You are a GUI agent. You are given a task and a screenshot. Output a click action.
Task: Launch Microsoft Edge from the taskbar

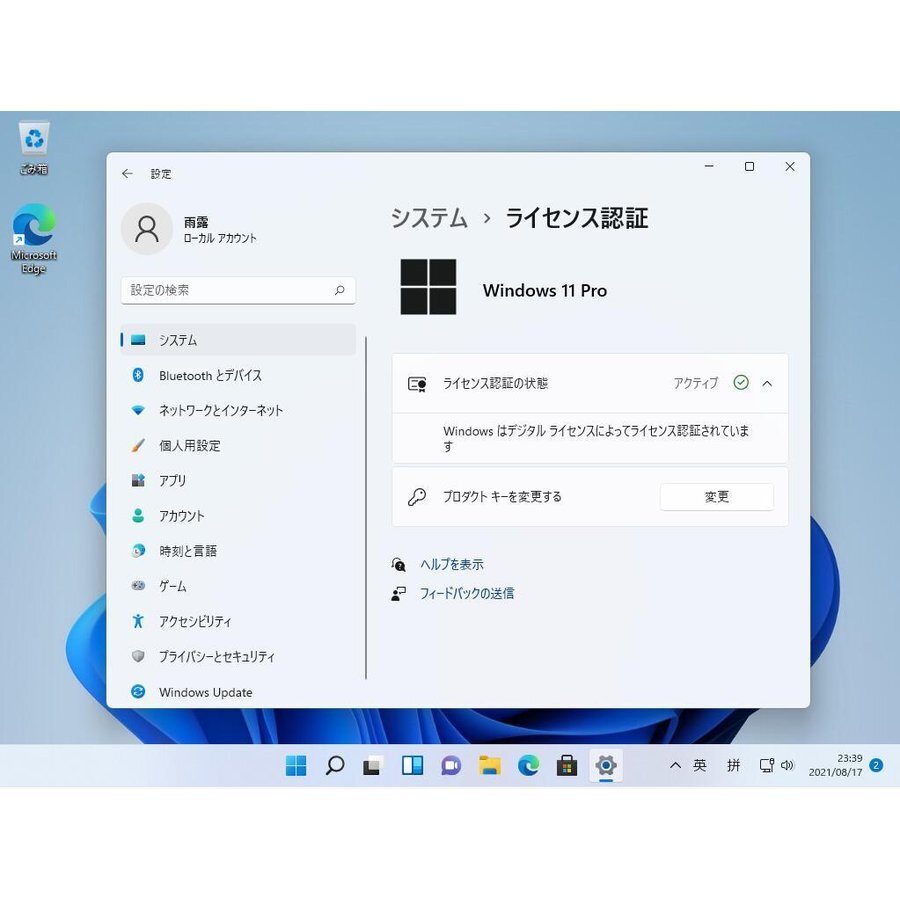click(528, 765)
